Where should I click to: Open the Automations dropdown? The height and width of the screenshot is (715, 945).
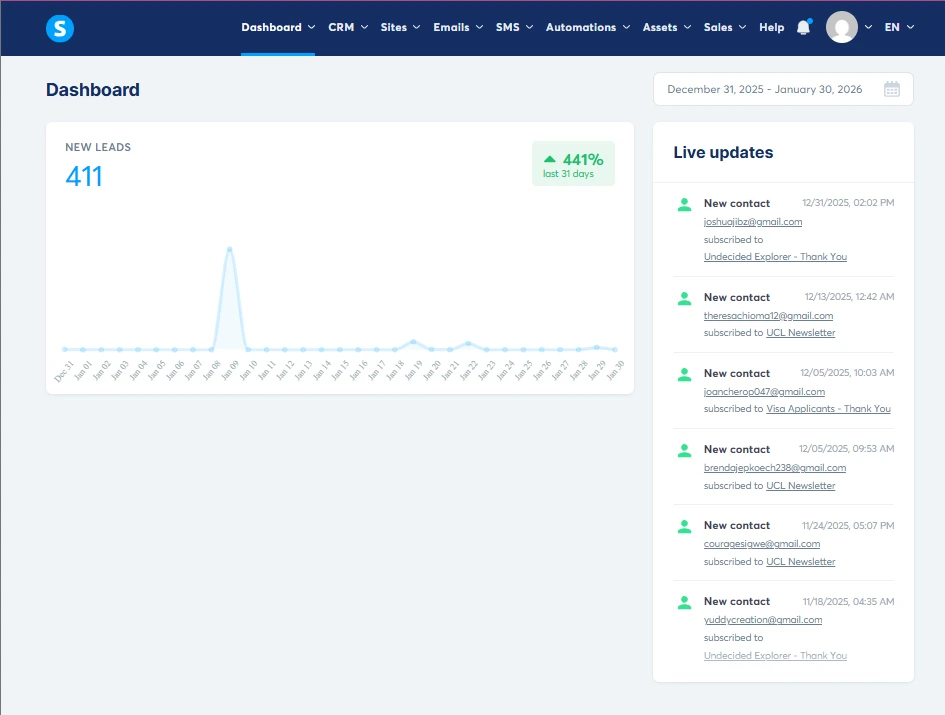click(x=581, y=27)
